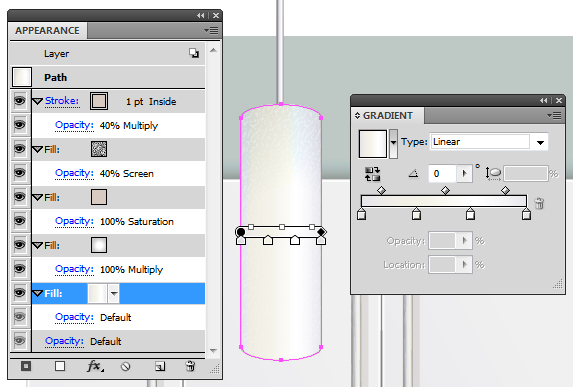Viewport: 573px width, 387px height.
Task: Collapse the pattern Fill disclosure triangle
Action: (x=38, y=149)
